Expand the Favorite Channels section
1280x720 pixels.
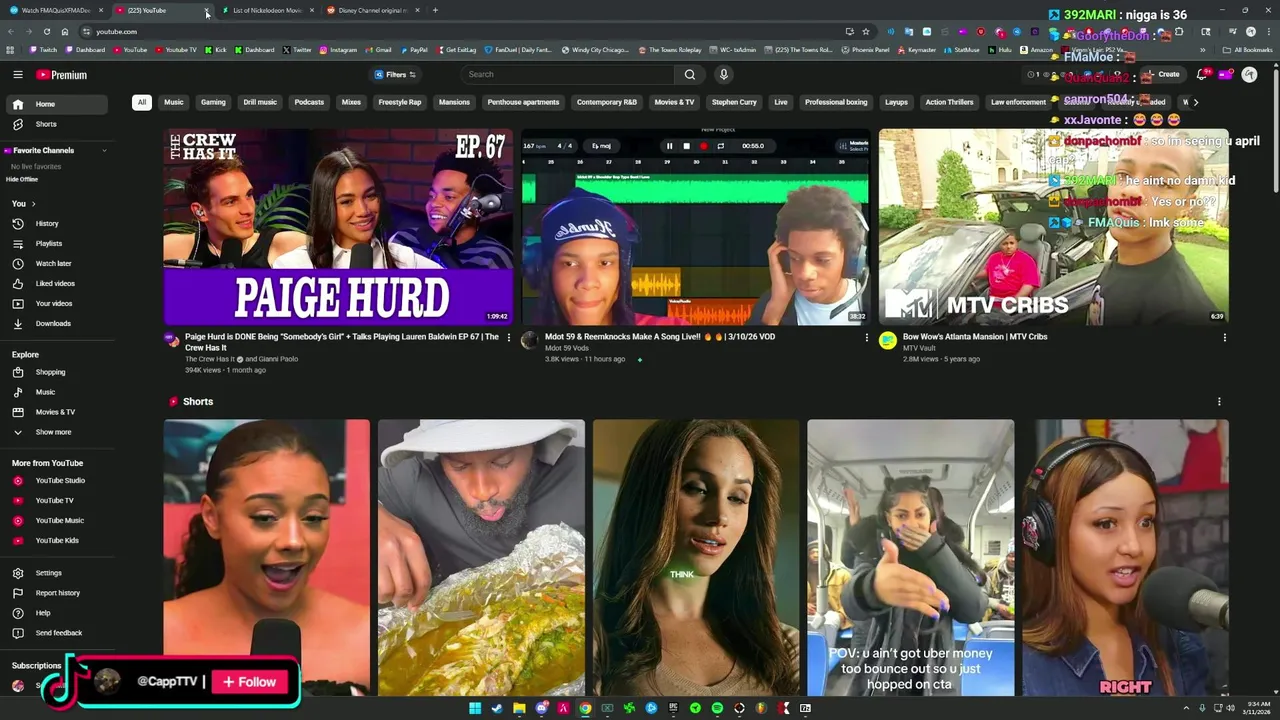(103, 151)
